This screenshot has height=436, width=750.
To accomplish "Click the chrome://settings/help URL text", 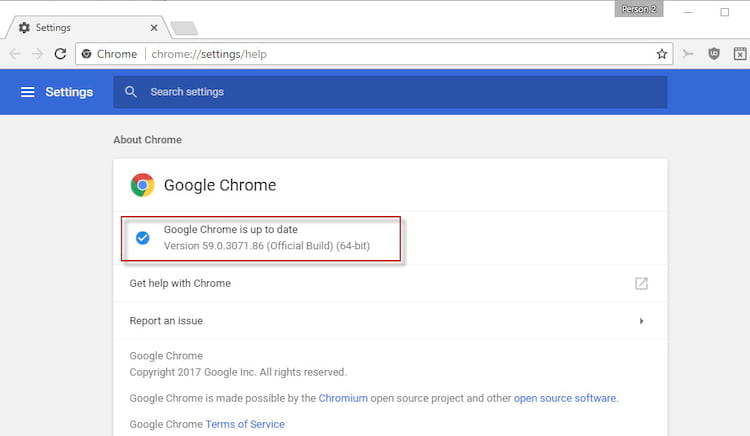I will coord(209,54).
